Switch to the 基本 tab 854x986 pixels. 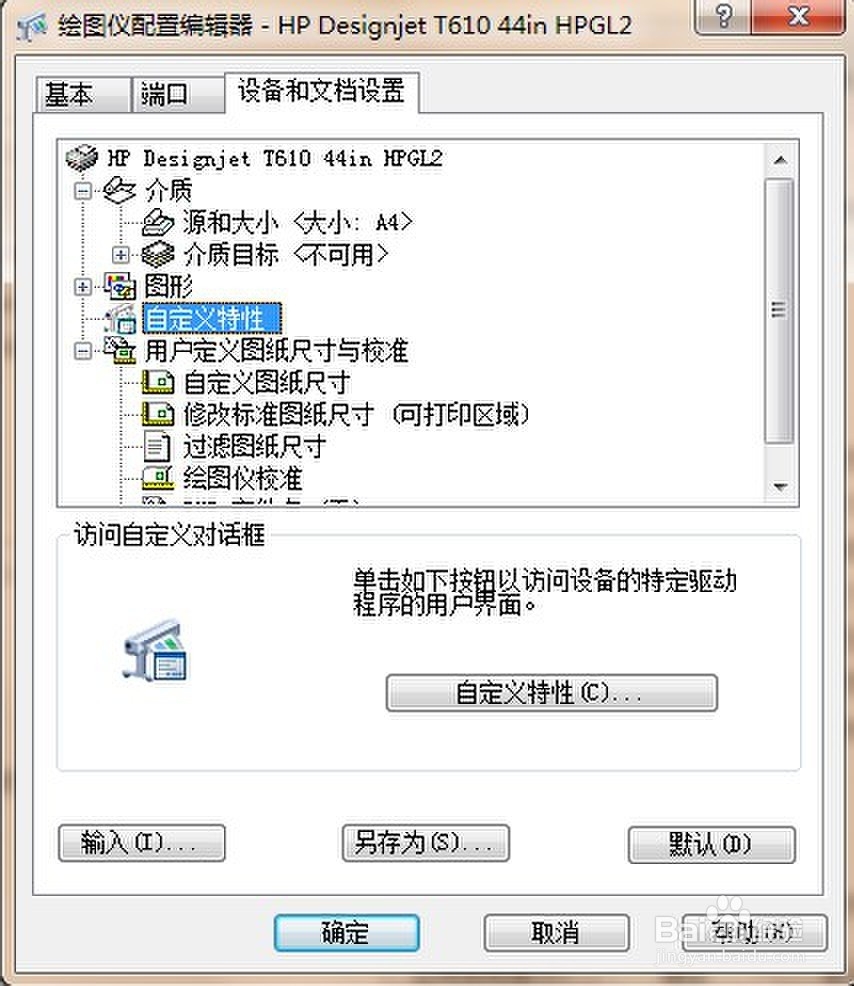coord(83,95)
